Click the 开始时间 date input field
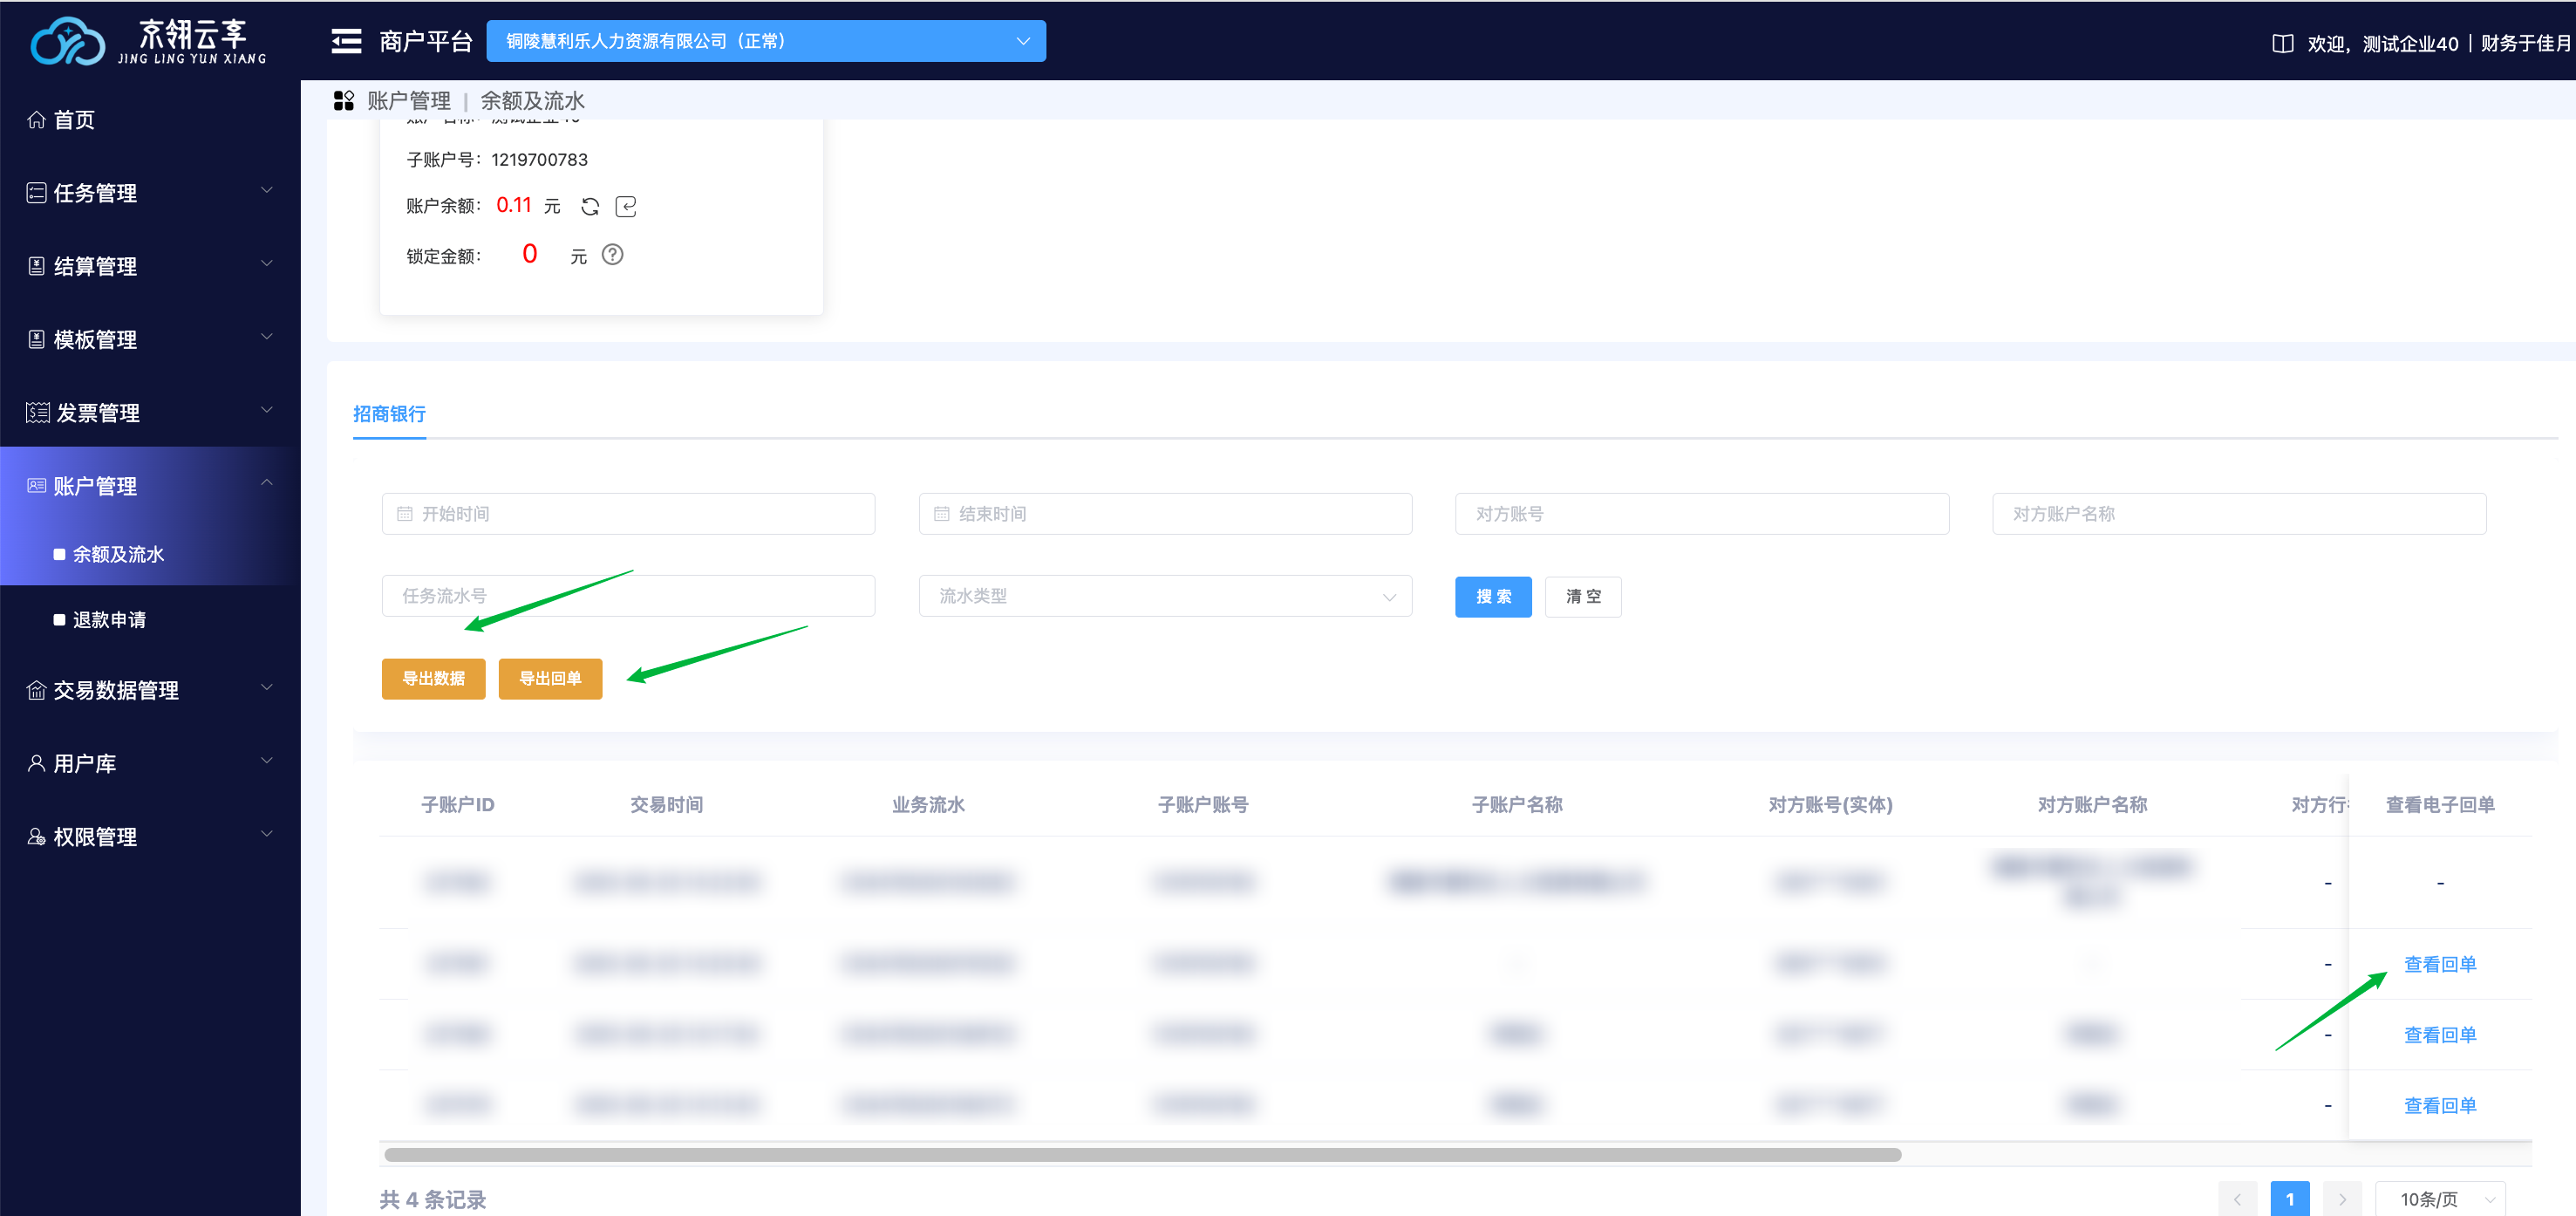The height and width of the screenshot is (1216, 2576). [x=628, y=514]
